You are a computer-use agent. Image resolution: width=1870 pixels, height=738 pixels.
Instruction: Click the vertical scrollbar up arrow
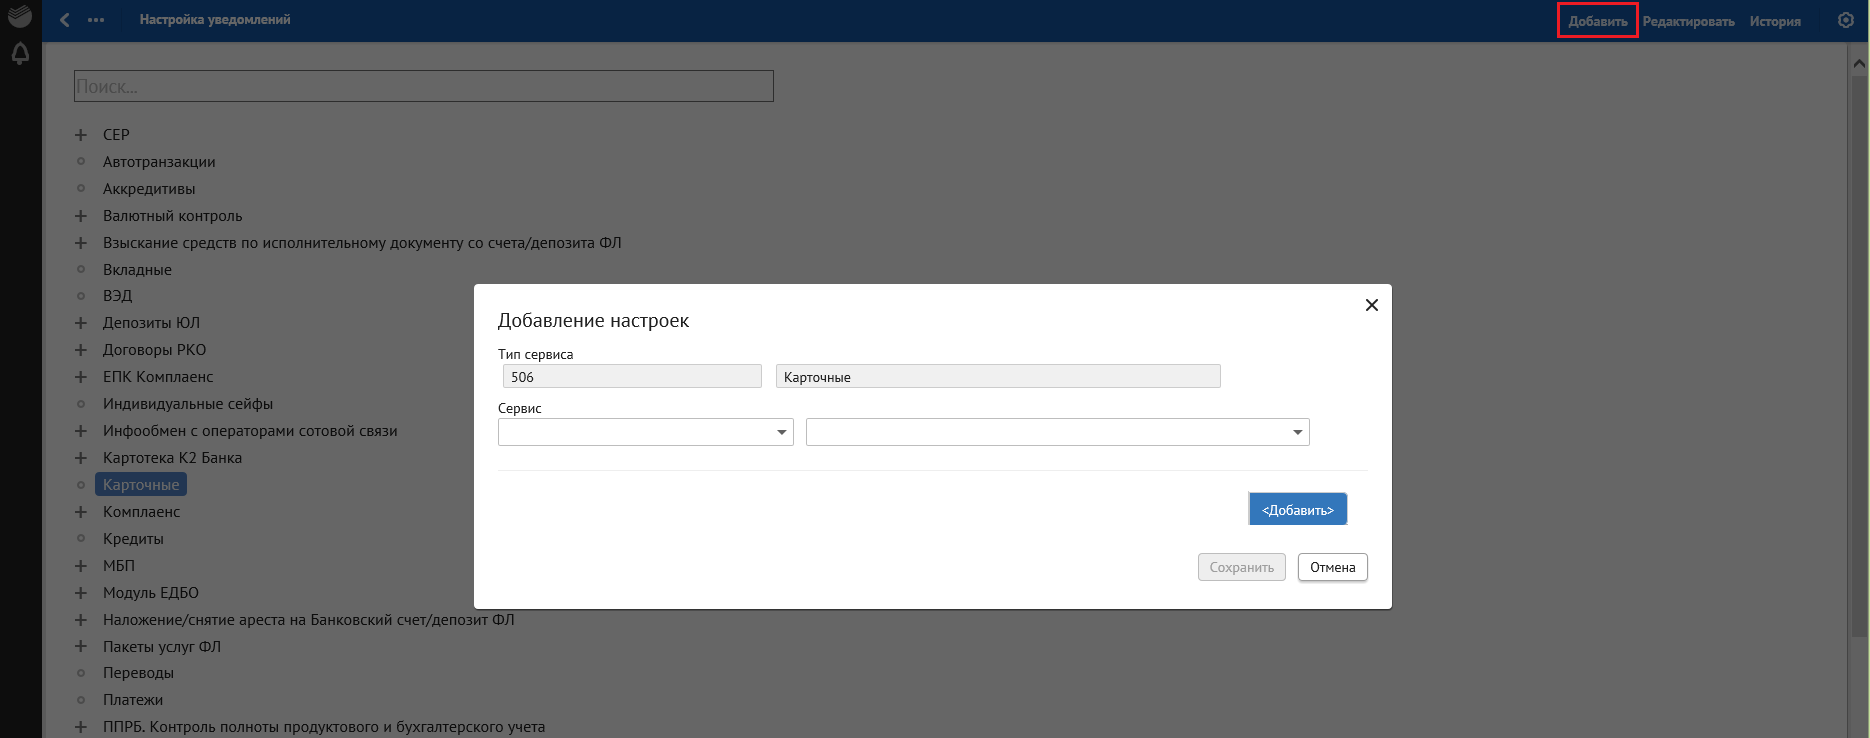point(1859,63)
